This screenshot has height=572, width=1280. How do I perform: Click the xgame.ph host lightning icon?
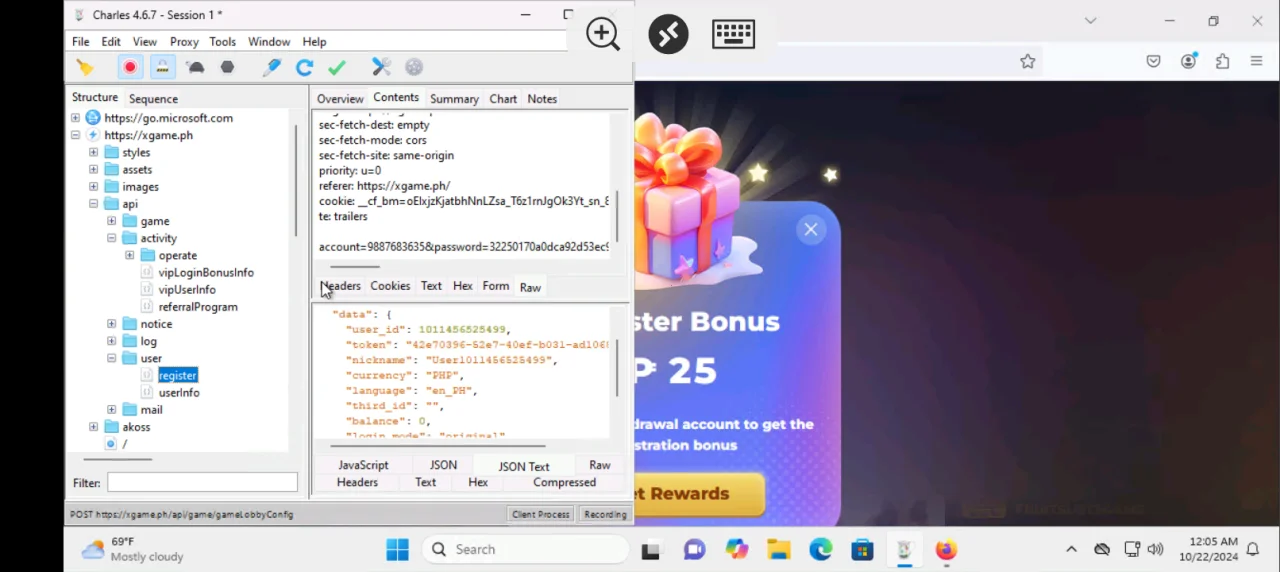coord(93,135)
